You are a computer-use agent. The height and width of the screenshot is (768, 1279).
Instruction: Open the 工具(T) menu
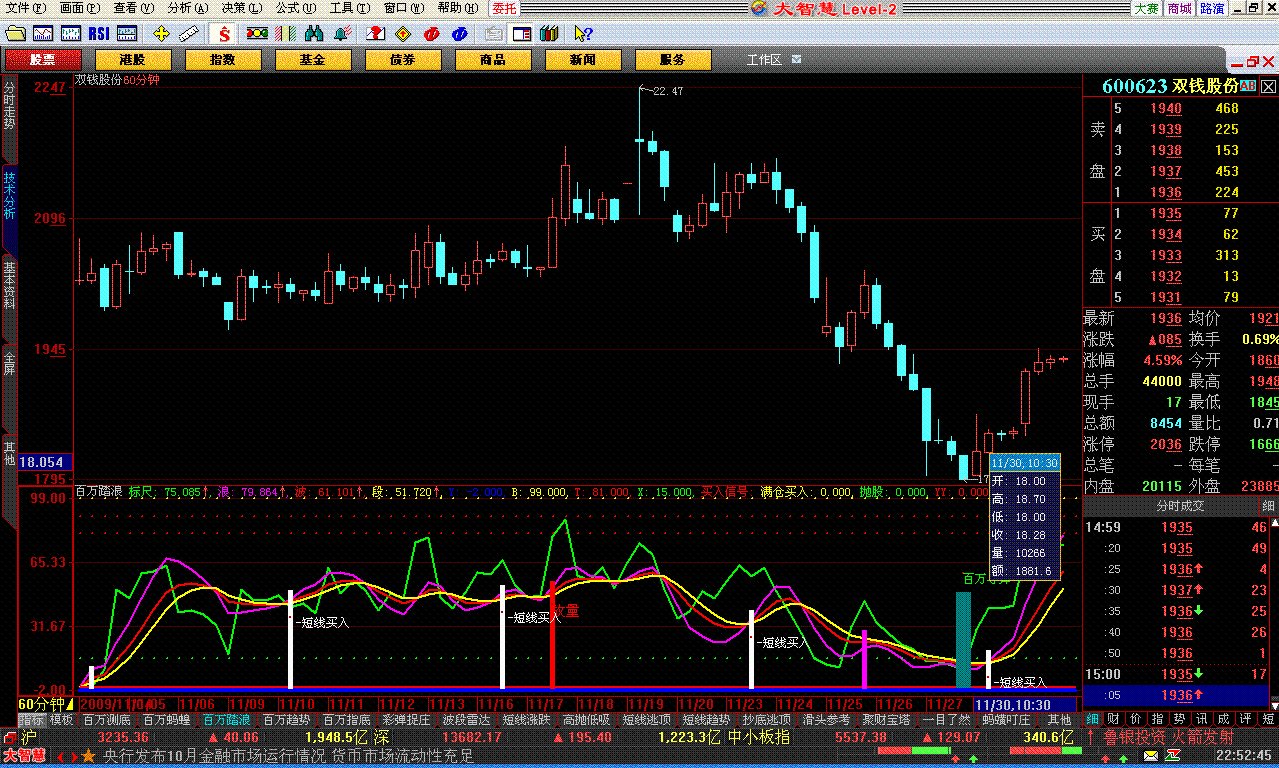350,8
